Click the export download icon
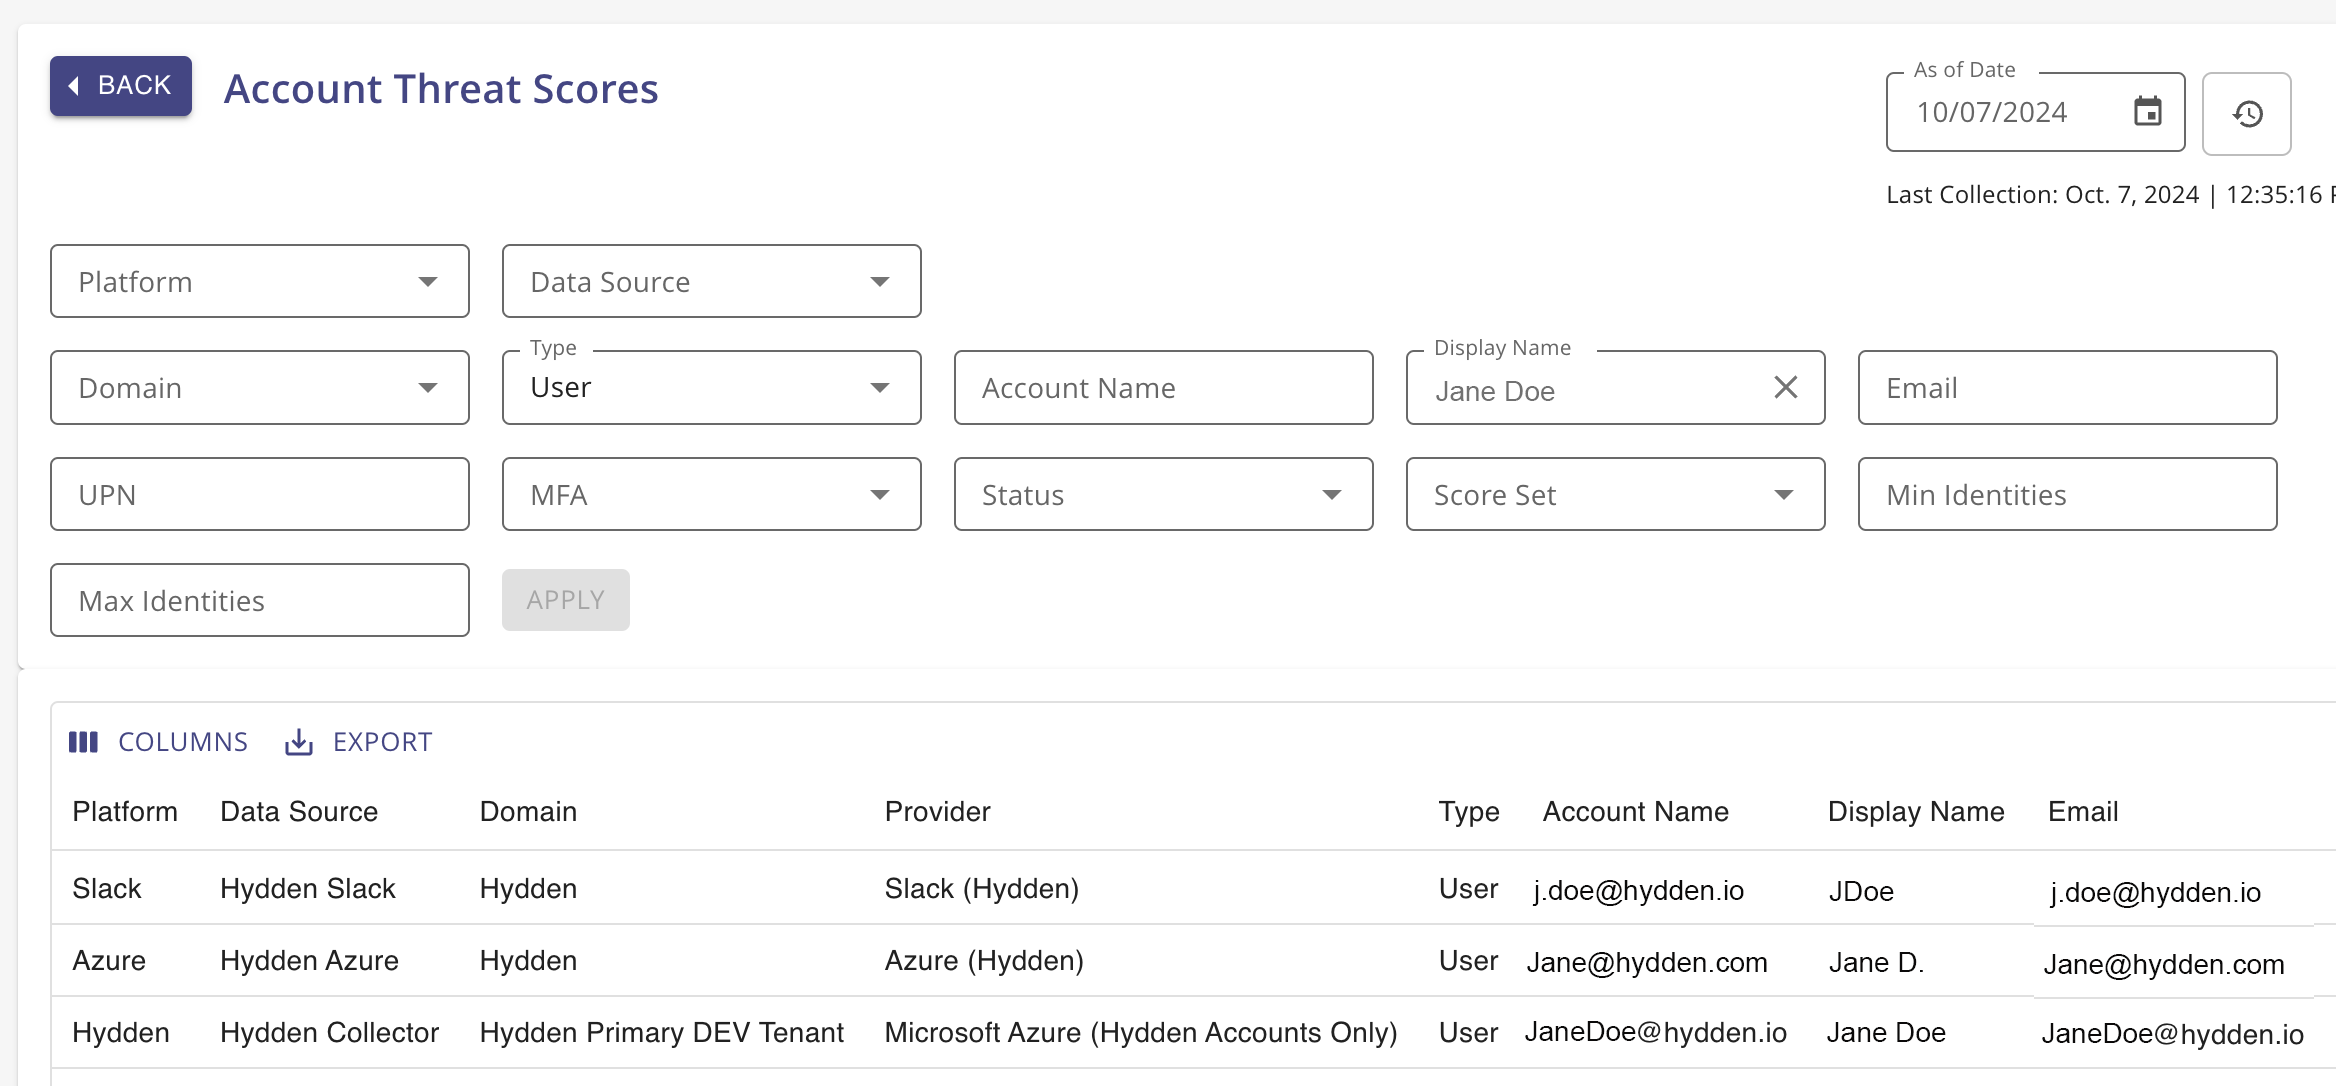 click(x=299, y=742)
